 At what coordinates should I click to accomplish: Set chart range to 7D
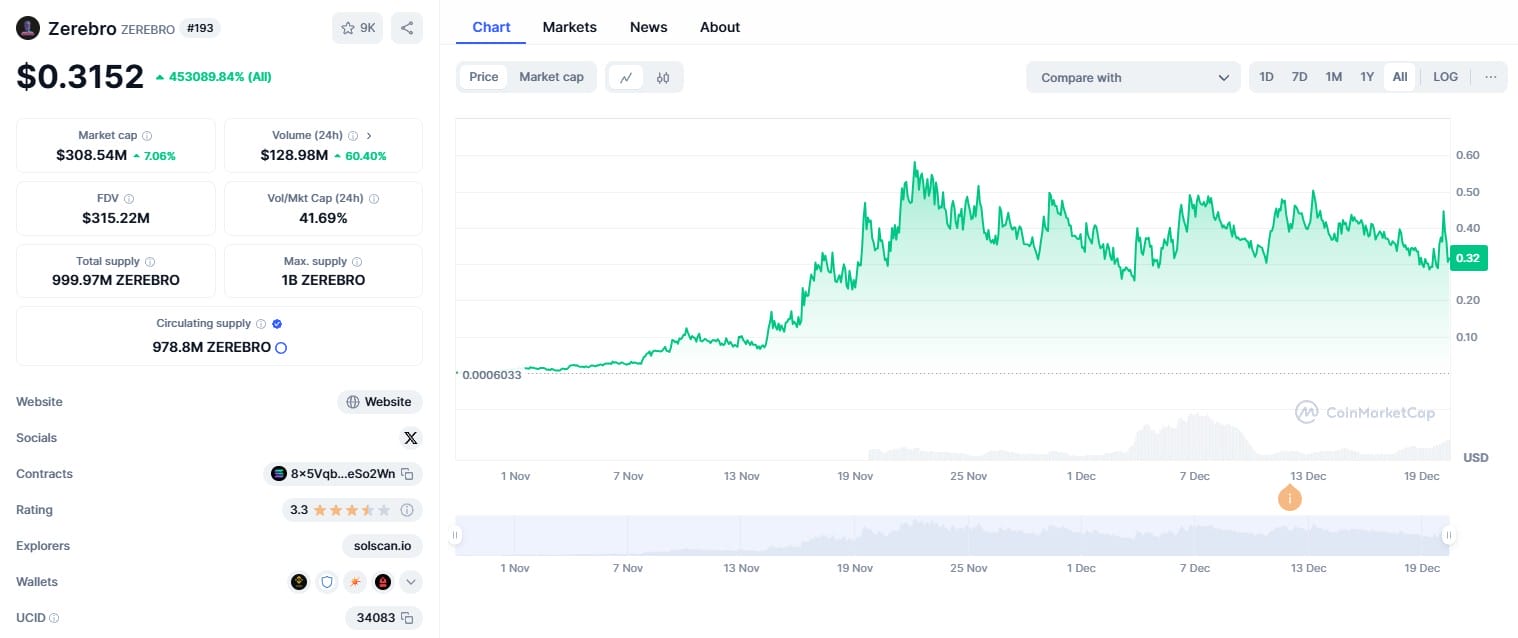pos(1299,77)
